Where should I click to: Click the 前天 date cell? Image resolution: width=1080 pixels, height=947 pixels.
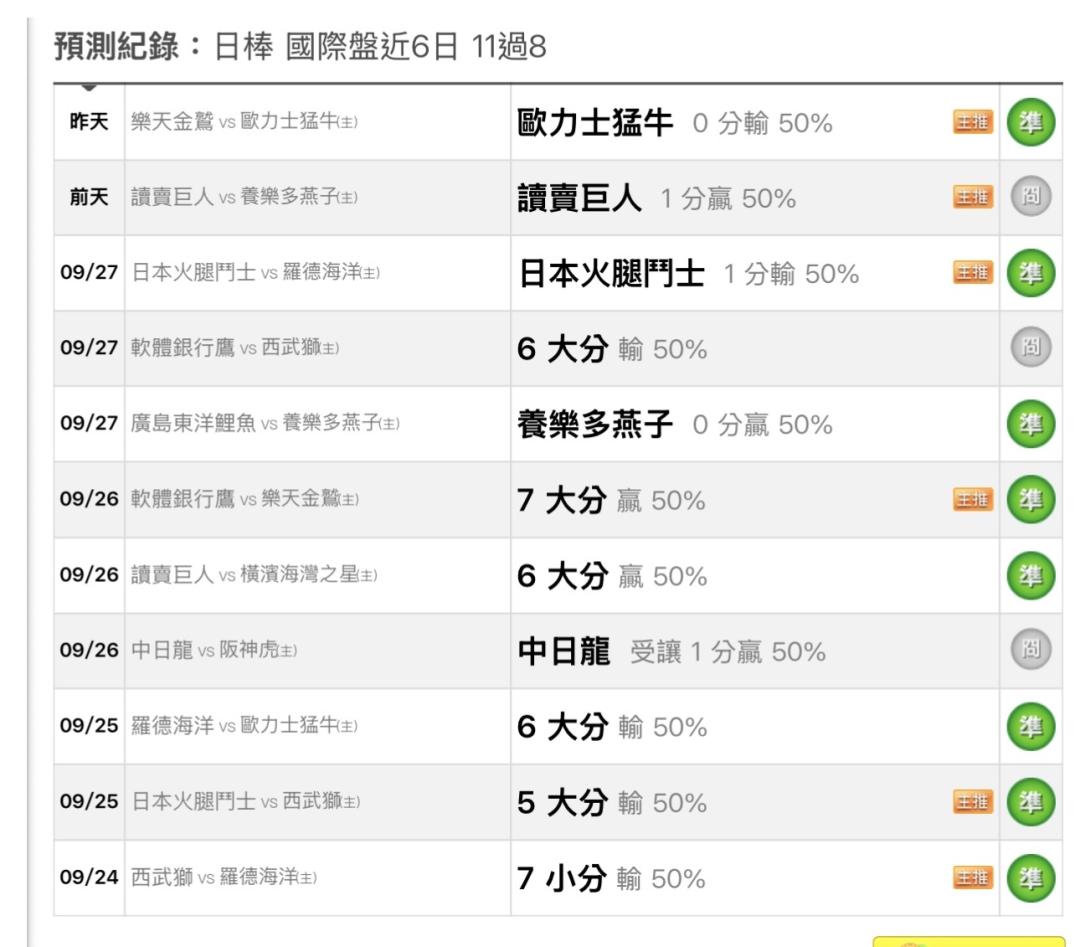89,199
